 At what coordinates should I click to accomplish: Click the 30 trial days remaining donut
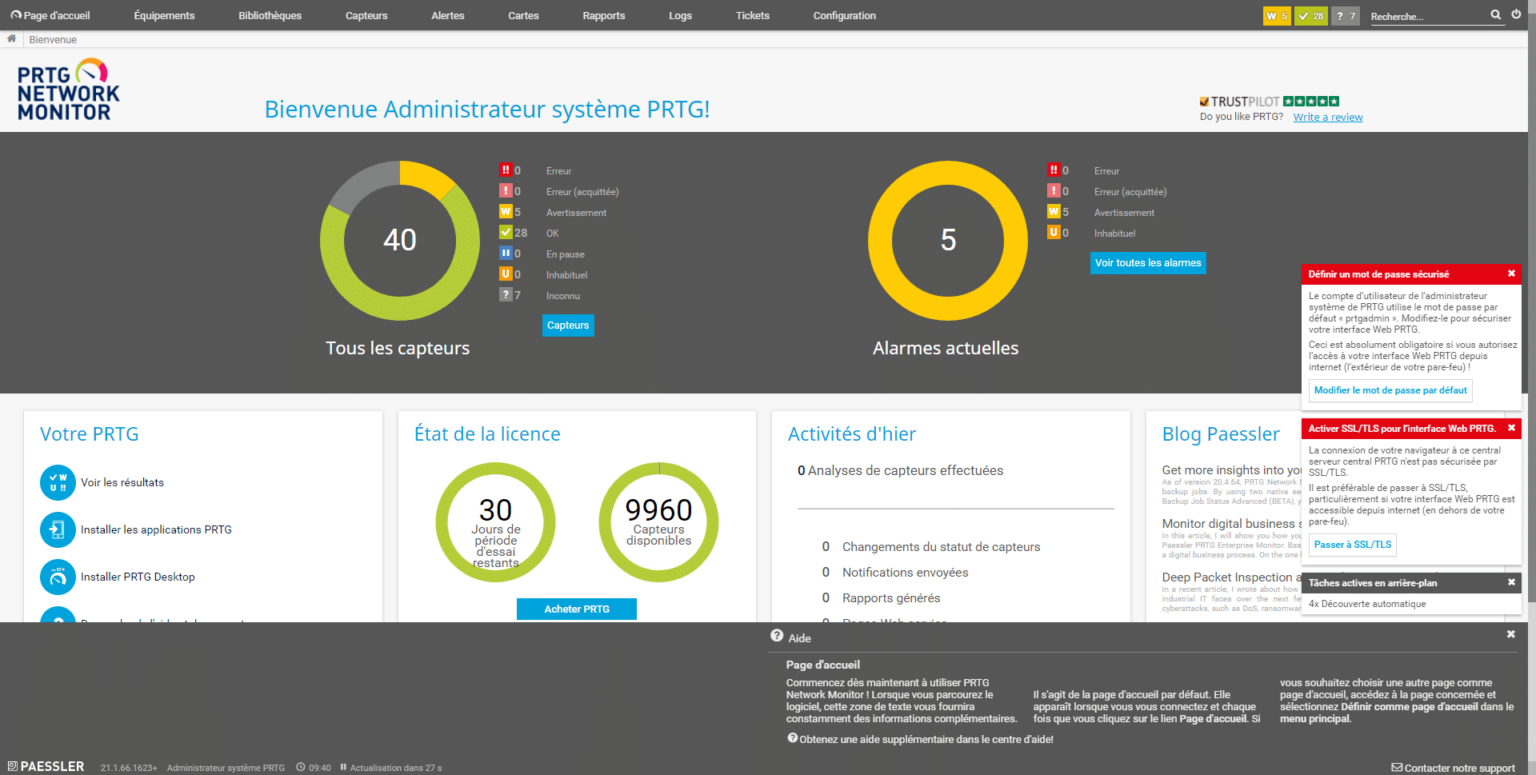(495, 522)
